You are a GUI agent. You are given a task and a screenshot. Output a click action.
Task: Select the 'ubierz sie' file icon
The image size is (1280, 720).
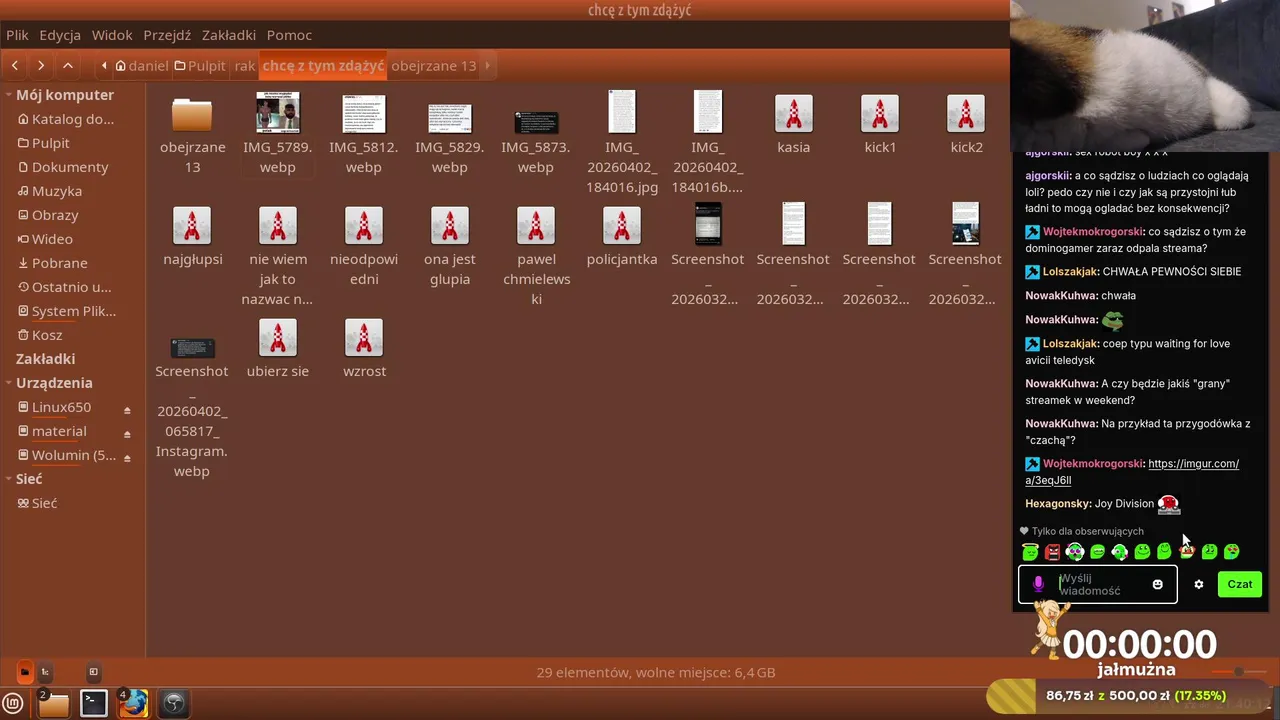click(278, 338)
